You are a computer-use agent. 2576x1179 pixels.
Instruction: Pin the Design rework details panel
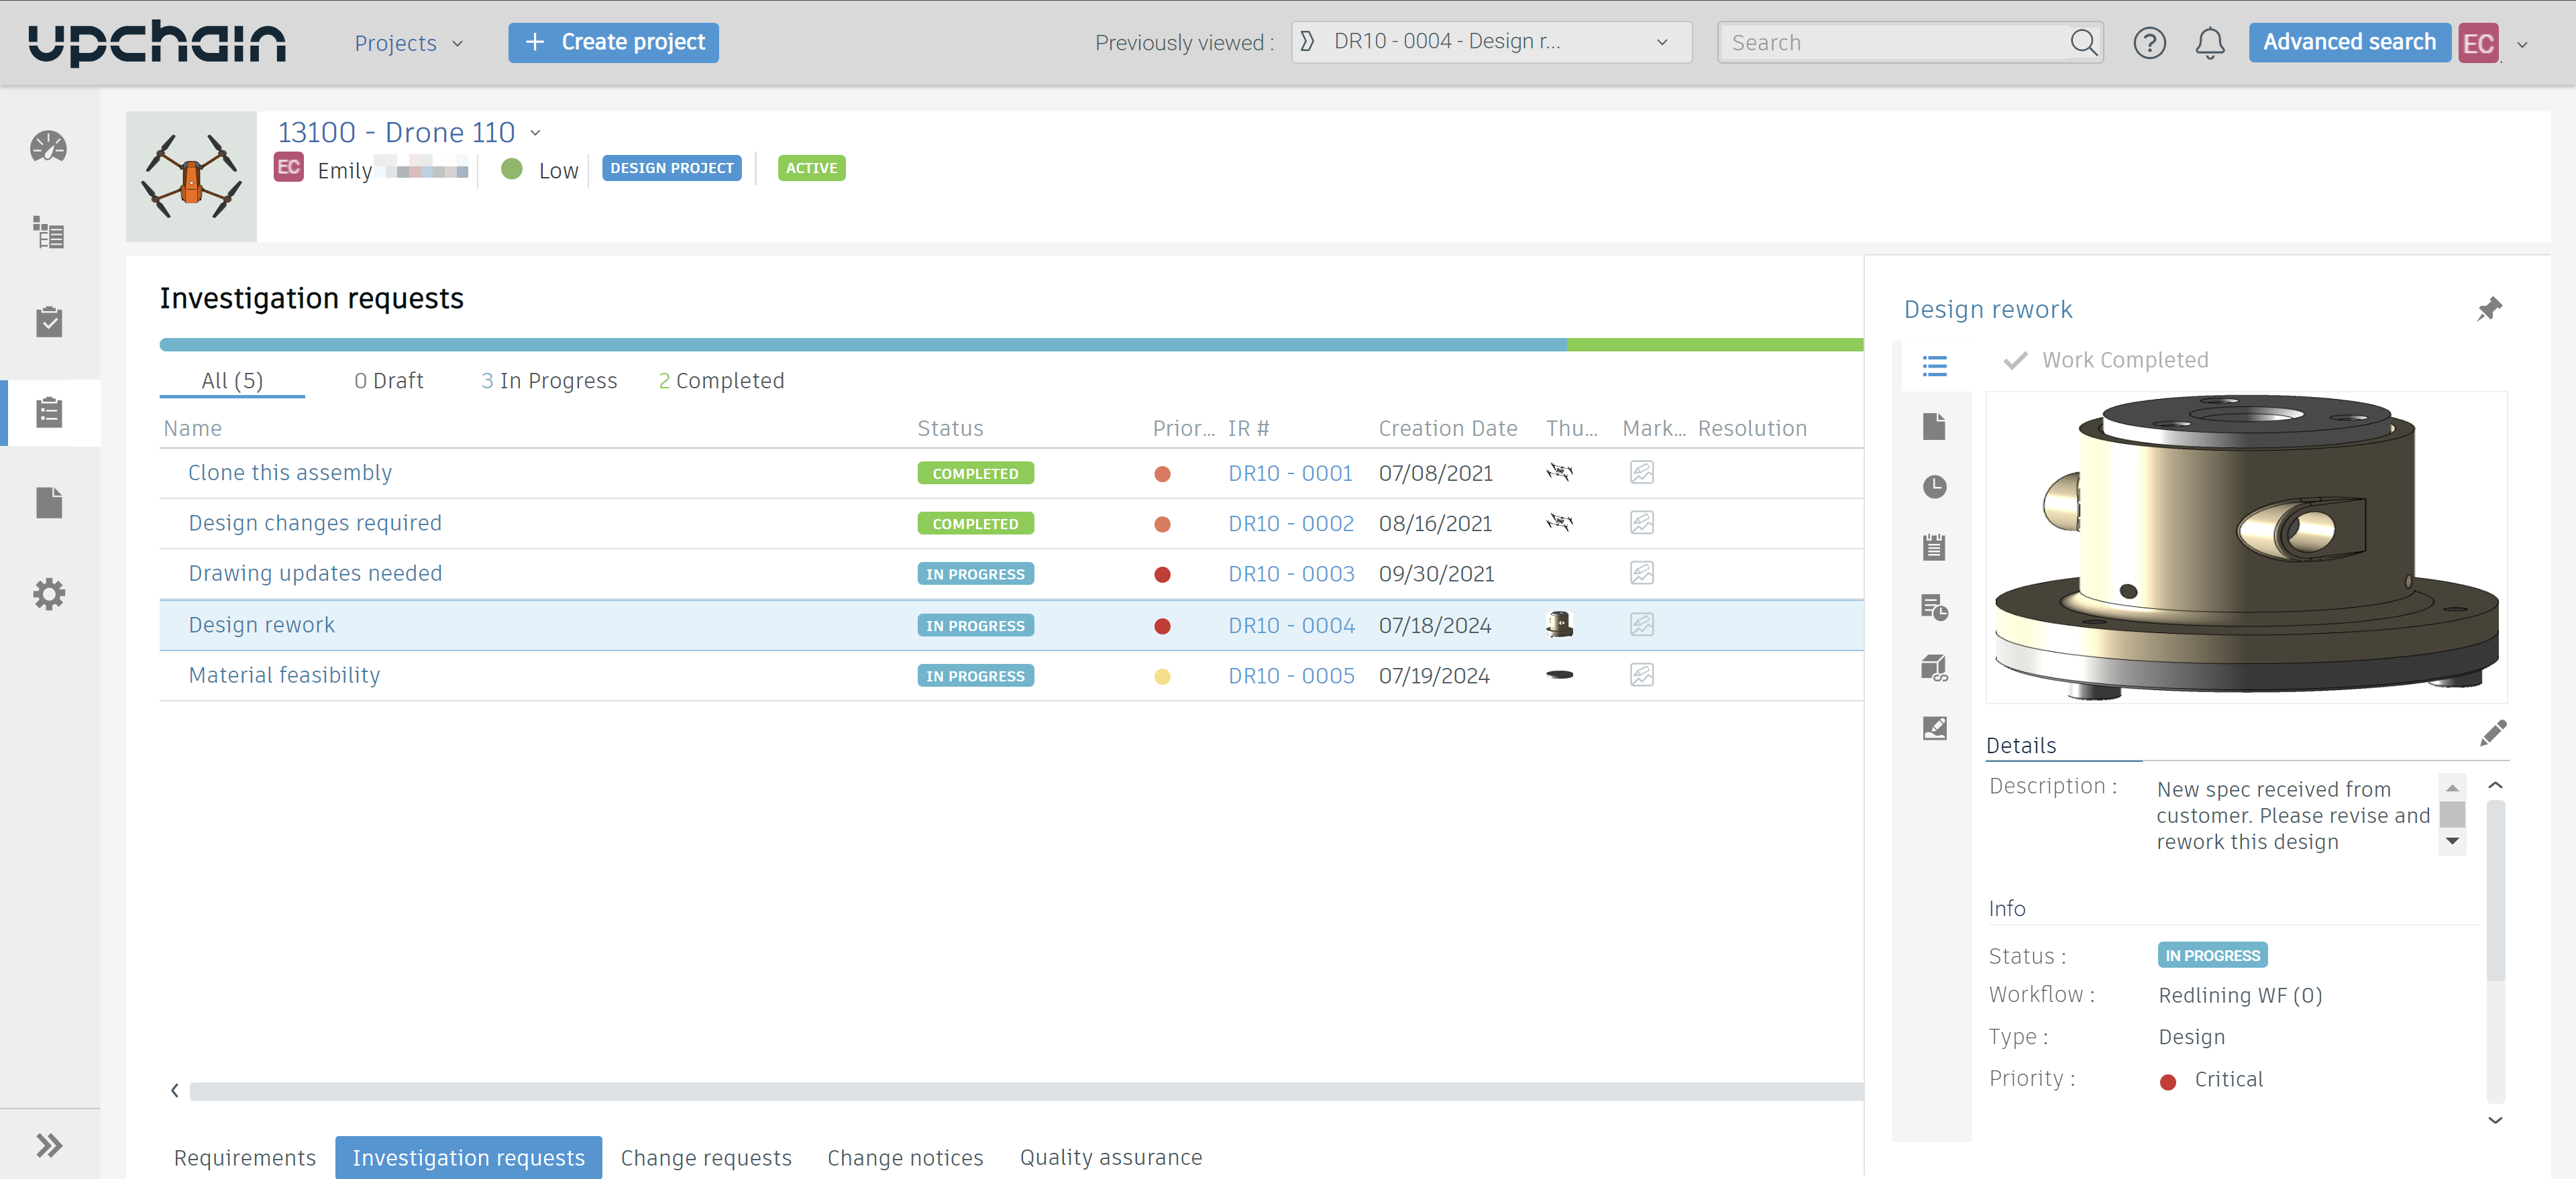(2489, 309)
